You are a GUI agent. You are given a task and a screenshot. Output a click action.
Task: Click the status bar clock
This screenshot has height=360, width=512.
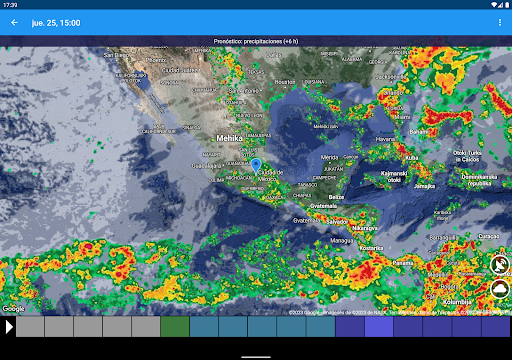tap(10, 5)
